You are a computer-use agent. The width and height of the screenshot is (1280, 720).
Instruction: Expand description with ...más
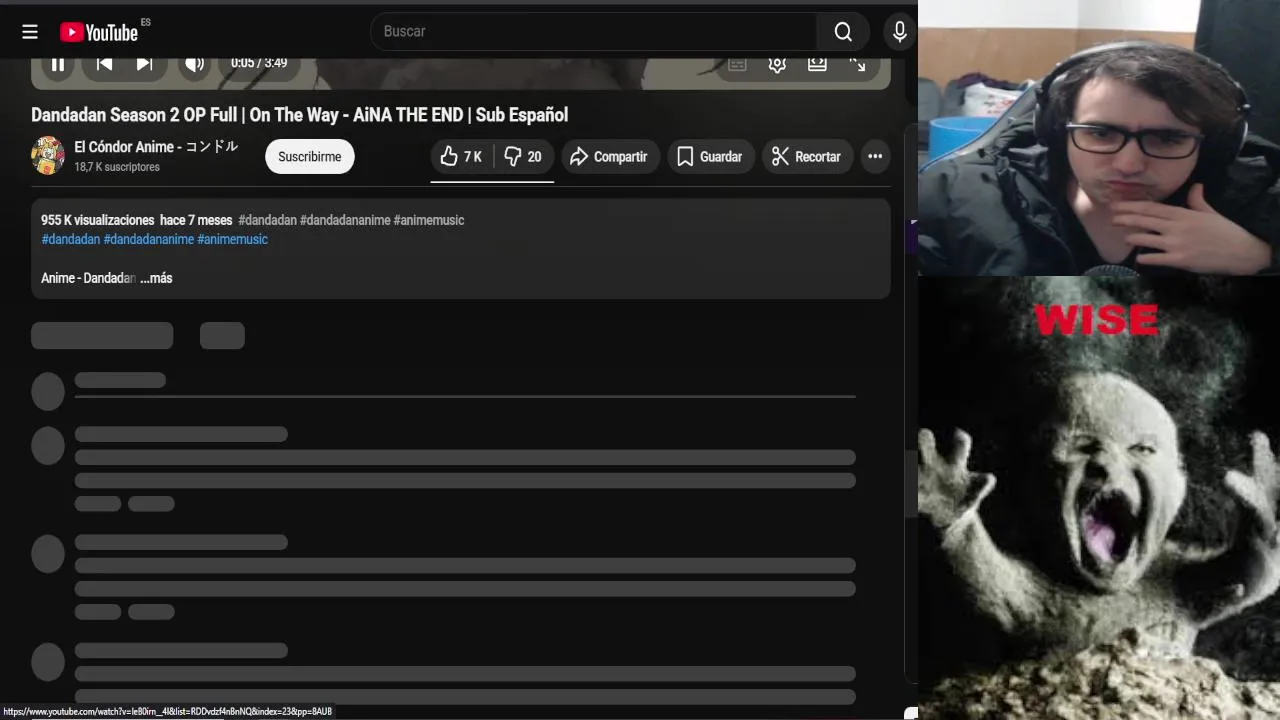click(156, 278)
